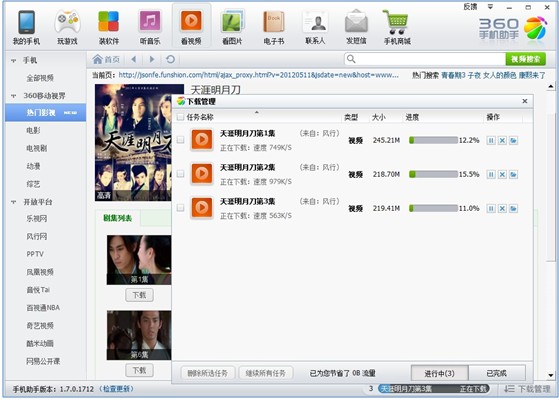Tick the checkbox for 天涯明月刀第3集

click(181, 208)
